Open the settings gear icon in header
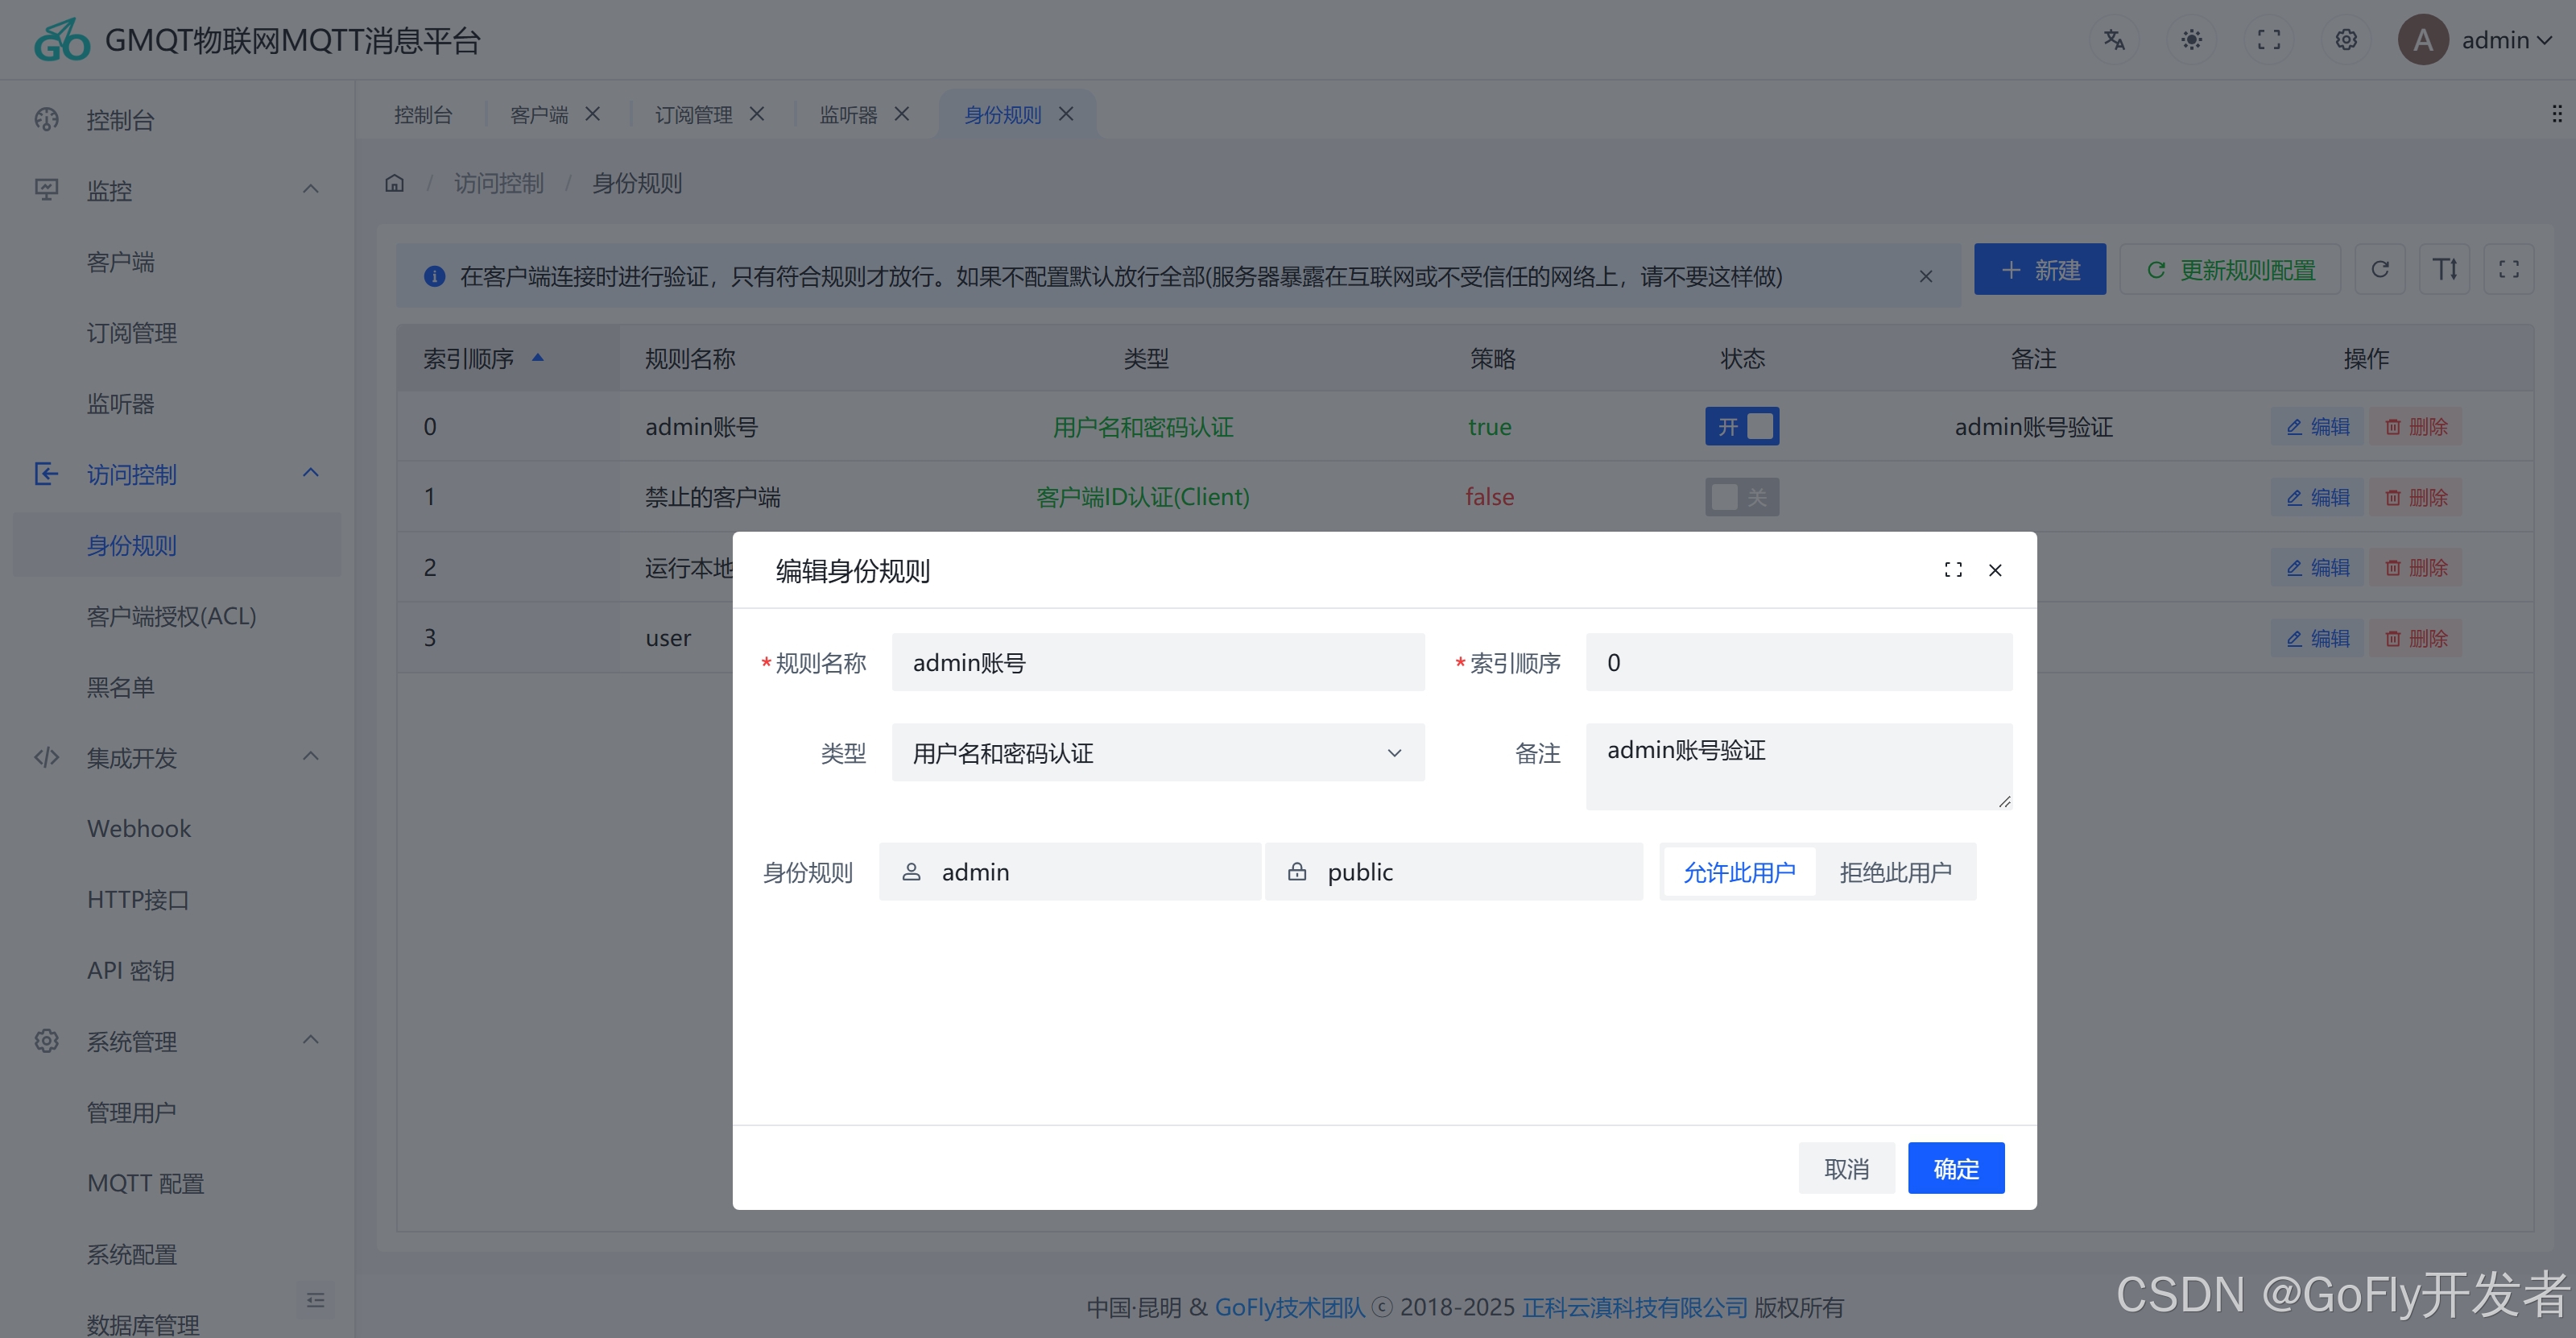This screenshot has height=1338, width=2576. tap(2346, 40)
